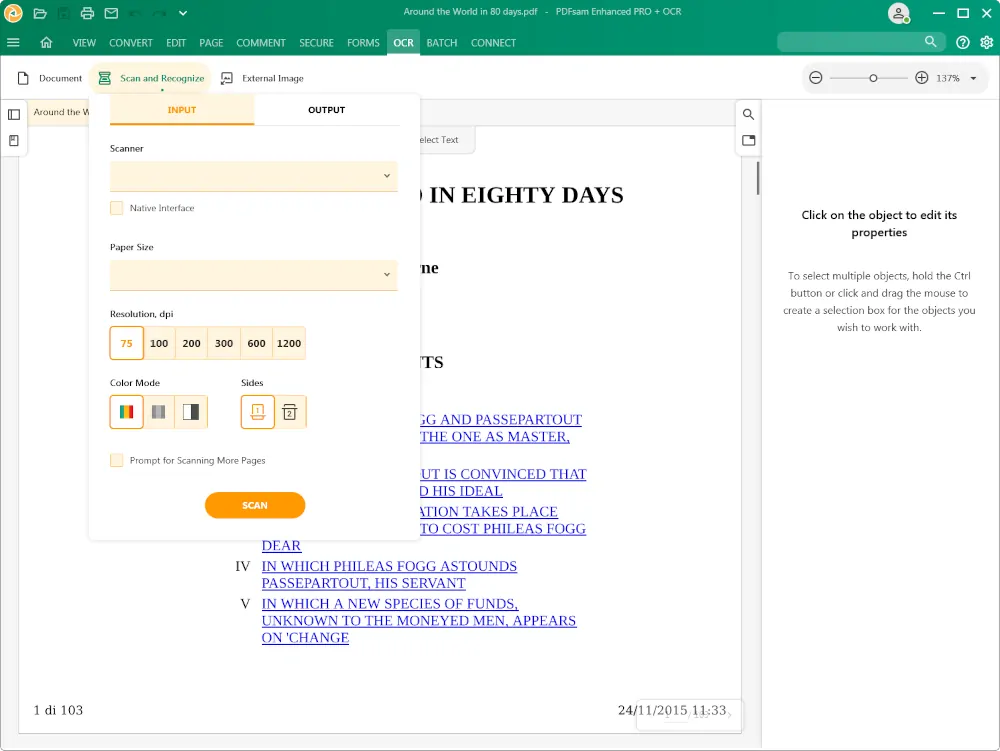Choose grayscale color mode icon

pos(159,412)
